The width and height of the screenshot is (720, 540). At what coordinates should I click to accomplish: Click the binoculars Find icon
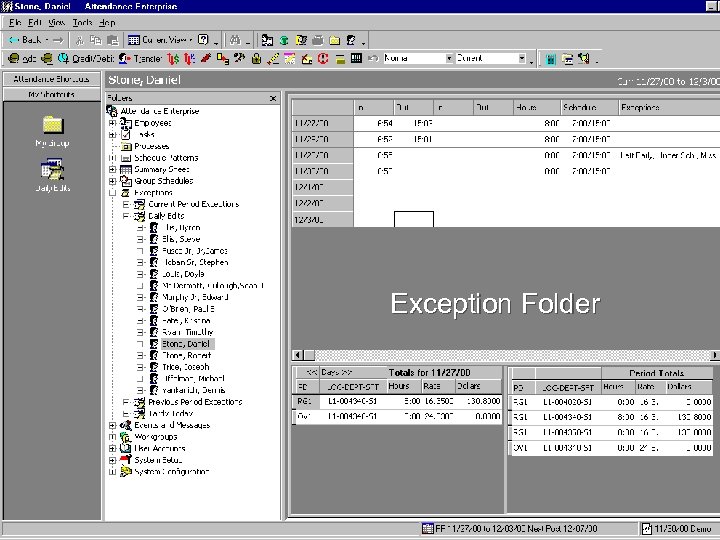[235, 40]
